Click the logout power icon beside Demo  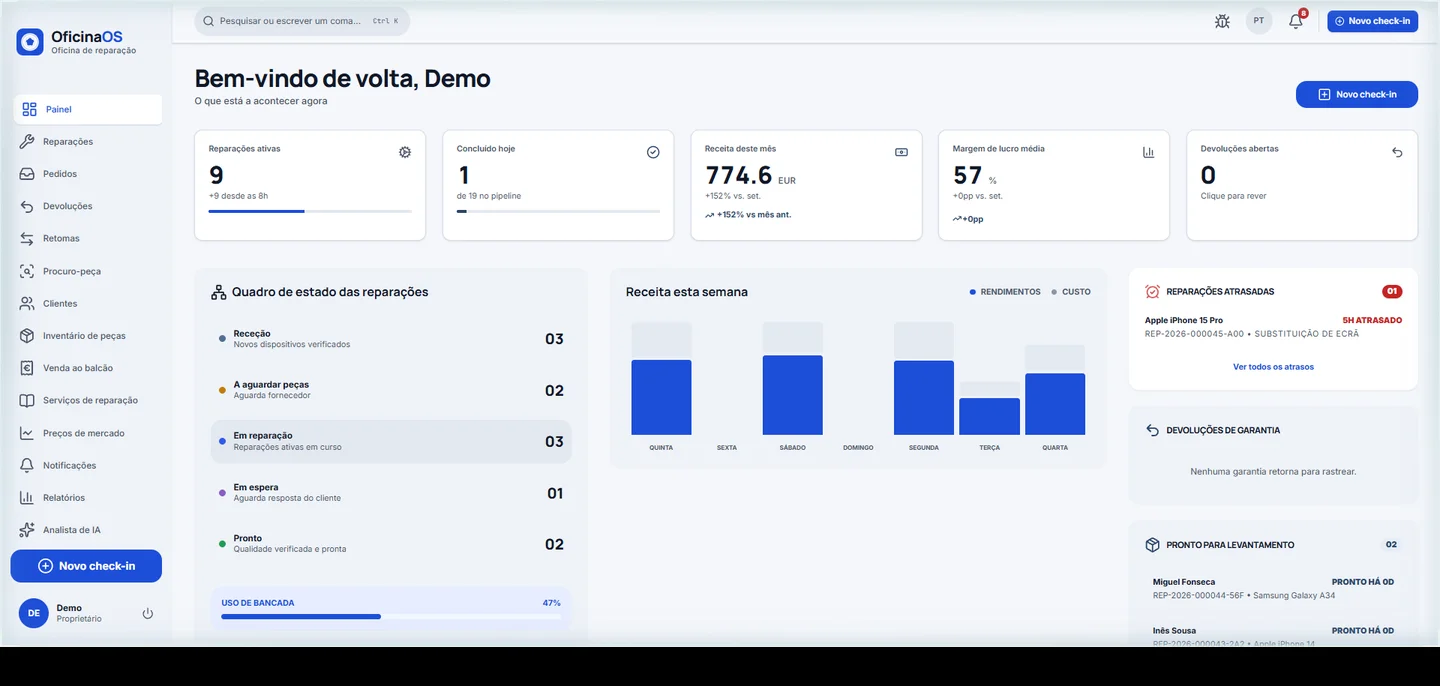point(148,613)
